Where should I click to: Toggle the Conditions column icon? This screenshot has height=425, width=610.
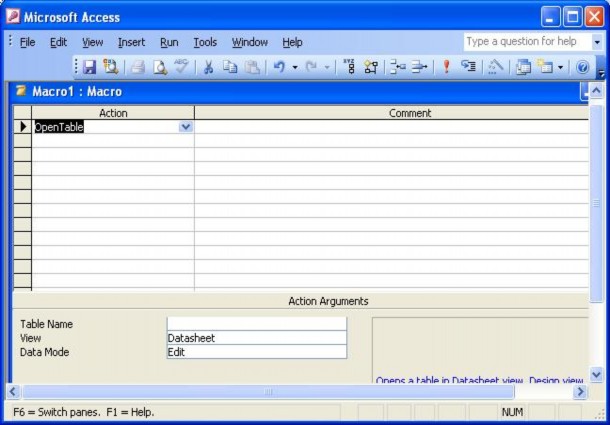(371, 67)
